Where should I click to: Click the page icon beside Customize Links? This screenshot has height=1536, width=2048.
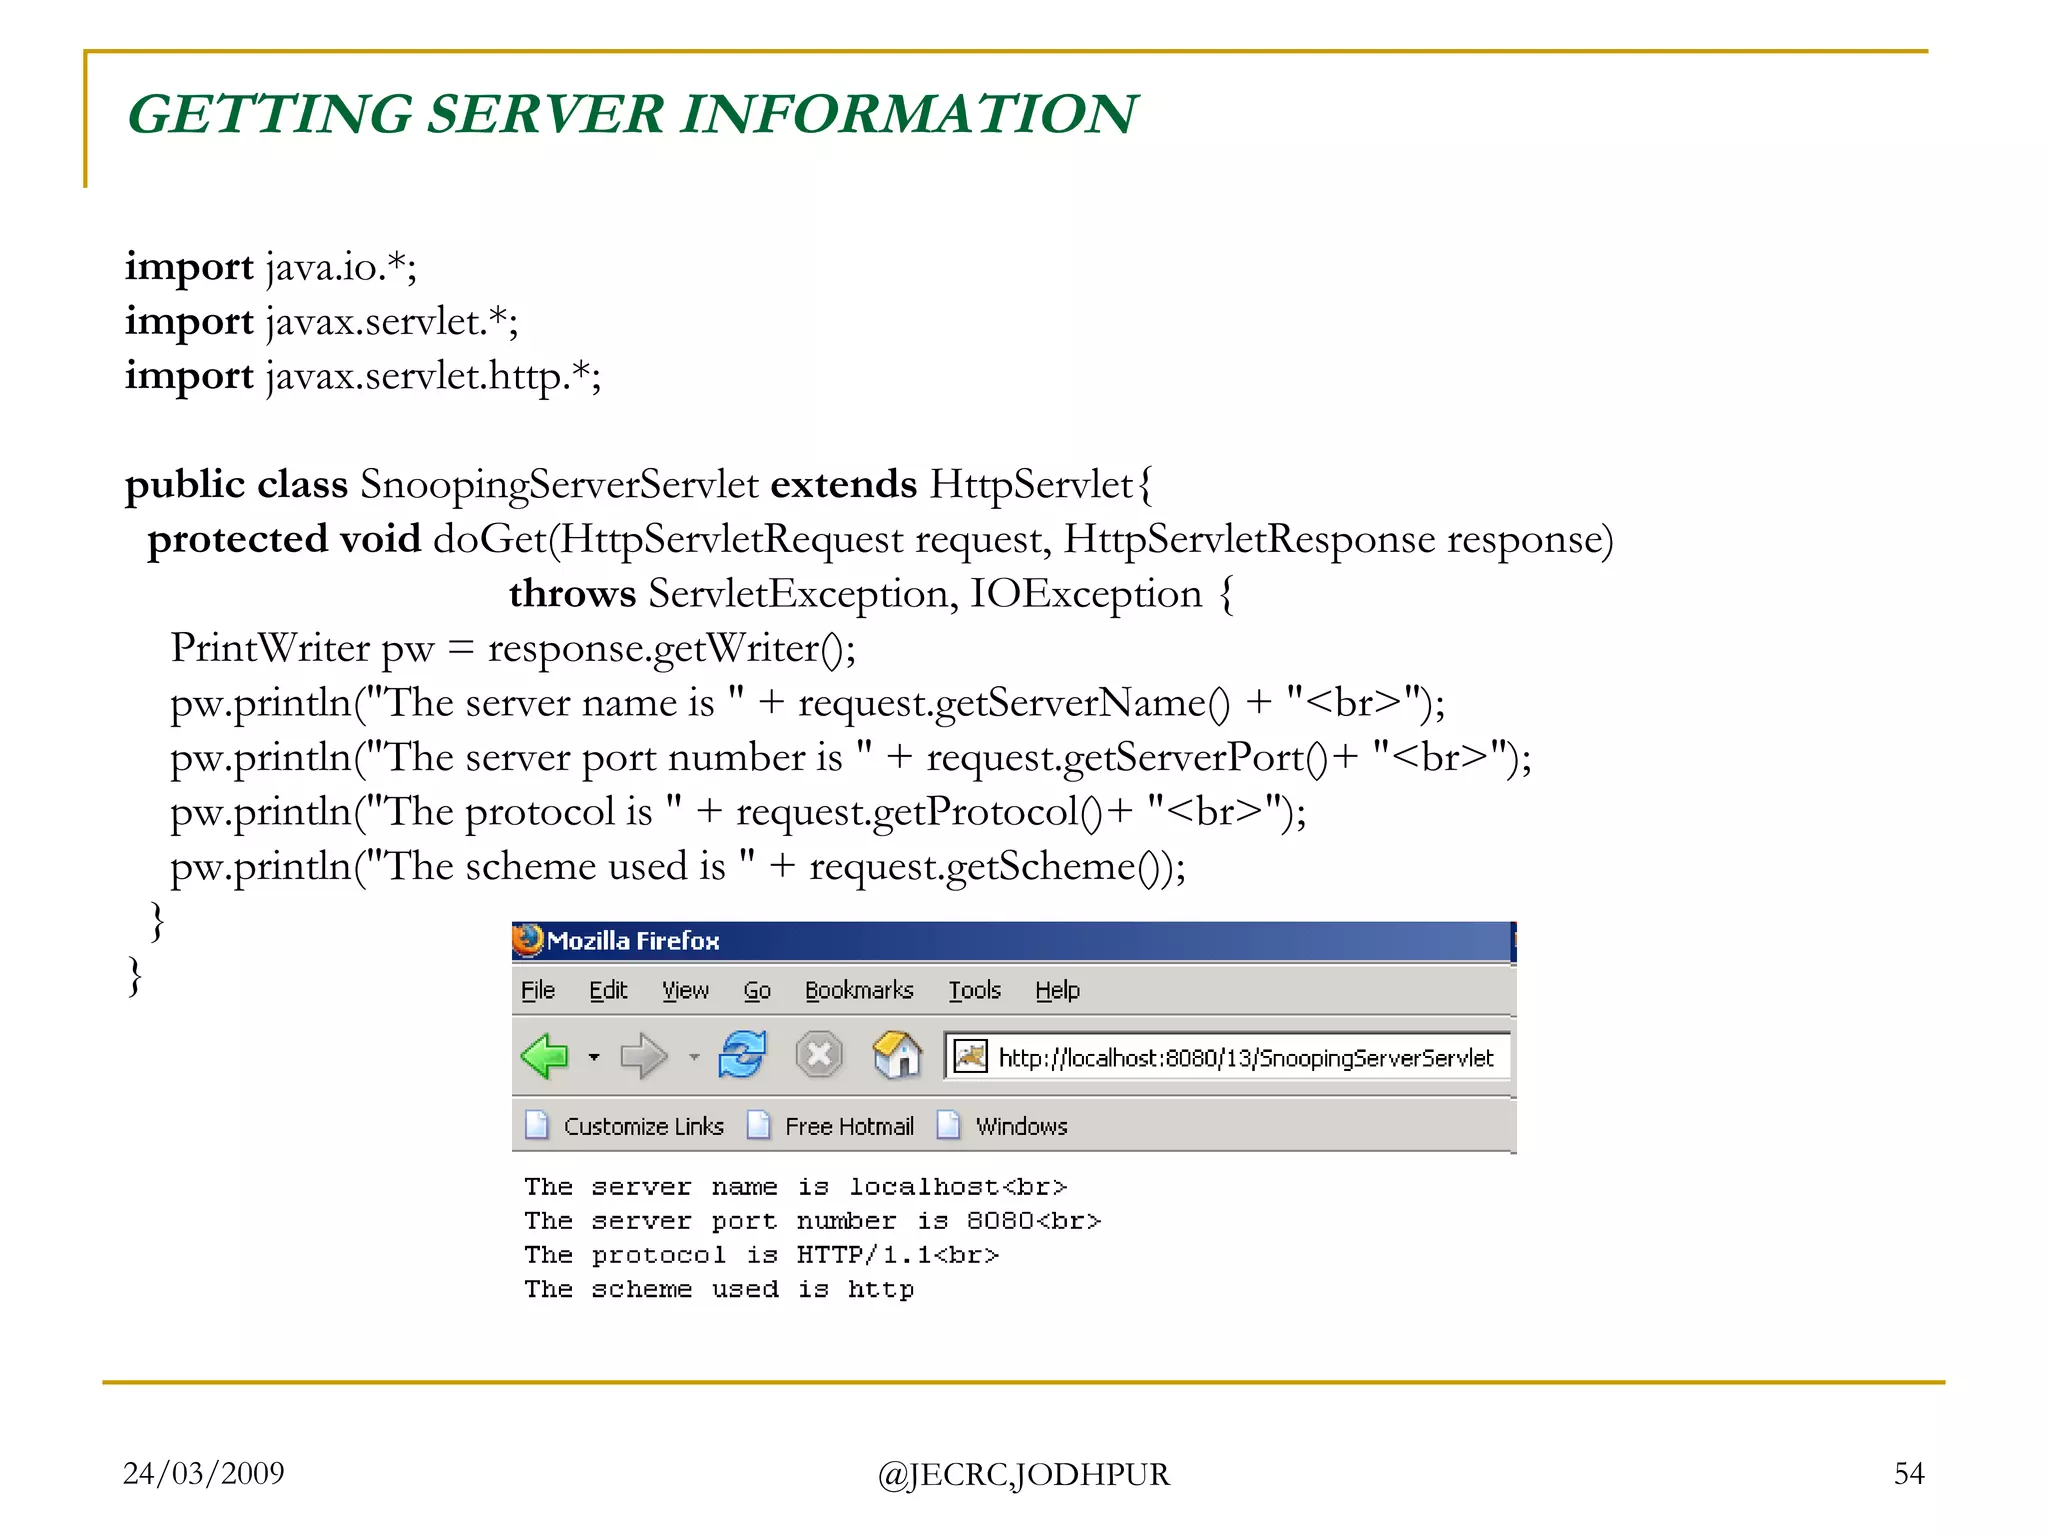click(x=537, y=1125)
